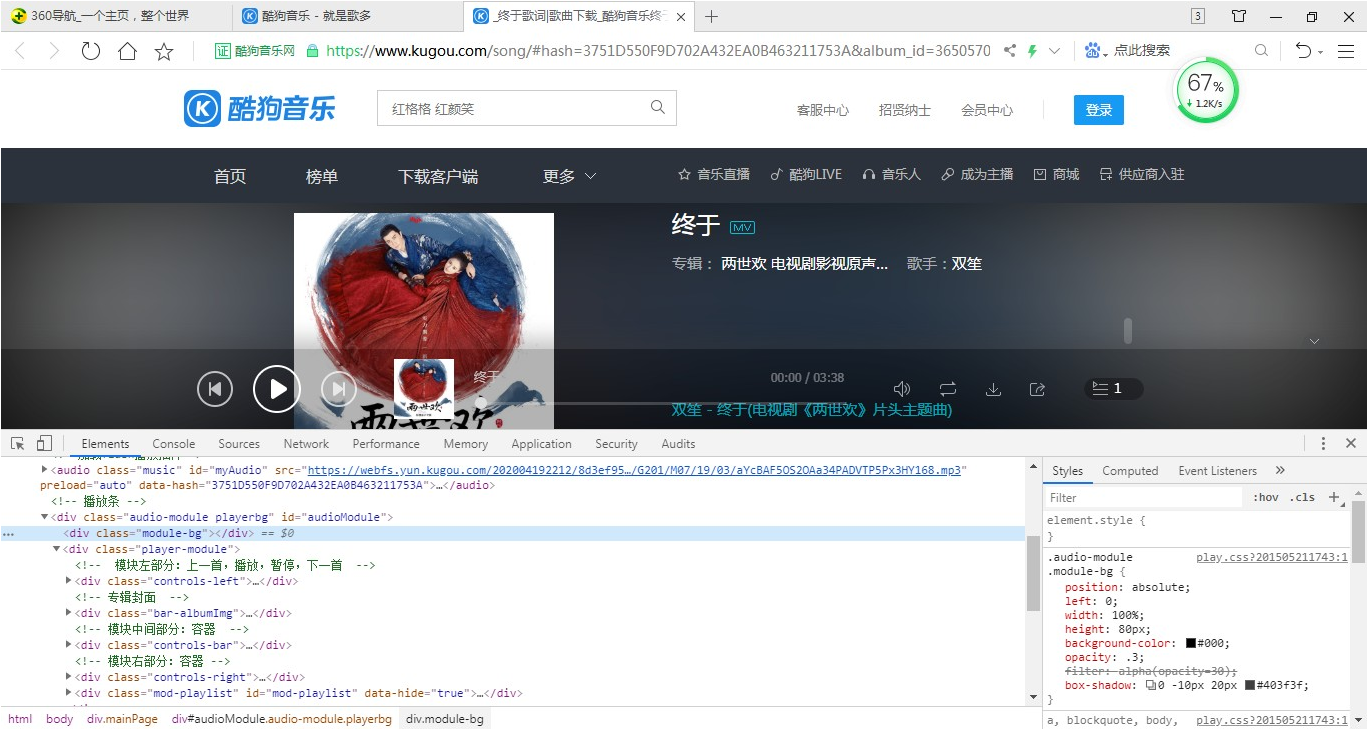
Task: Click the #403f3f box-shadow color swatch
Action: click(1250, 685)
